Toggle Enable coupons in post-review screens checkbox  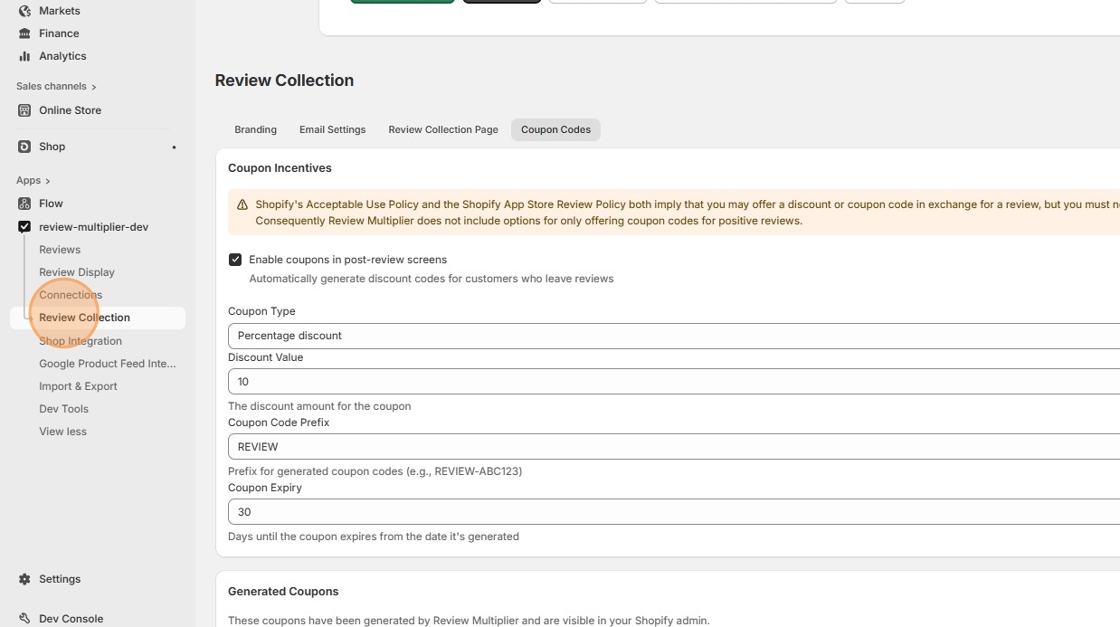tap(235, 259)
